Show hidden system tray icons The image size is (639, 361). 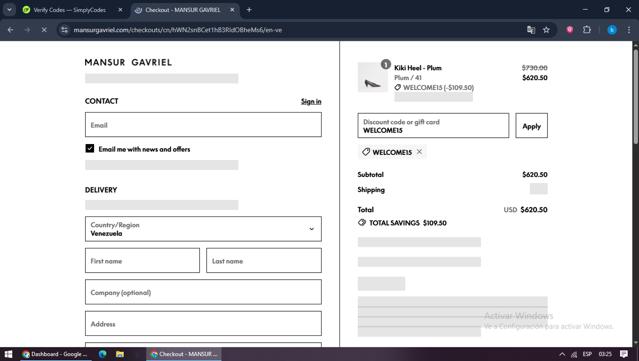[562, 354]
